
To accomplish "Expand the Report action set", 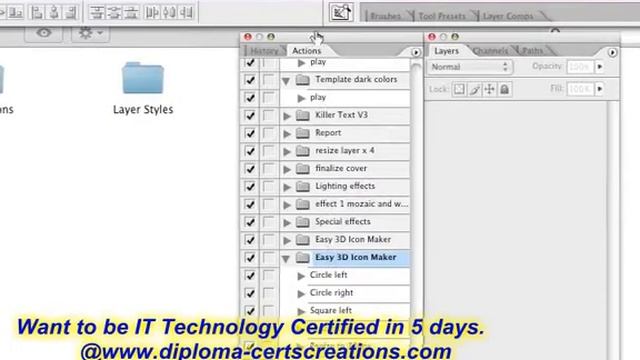I will pyautogui.click(x=287, y=134).
